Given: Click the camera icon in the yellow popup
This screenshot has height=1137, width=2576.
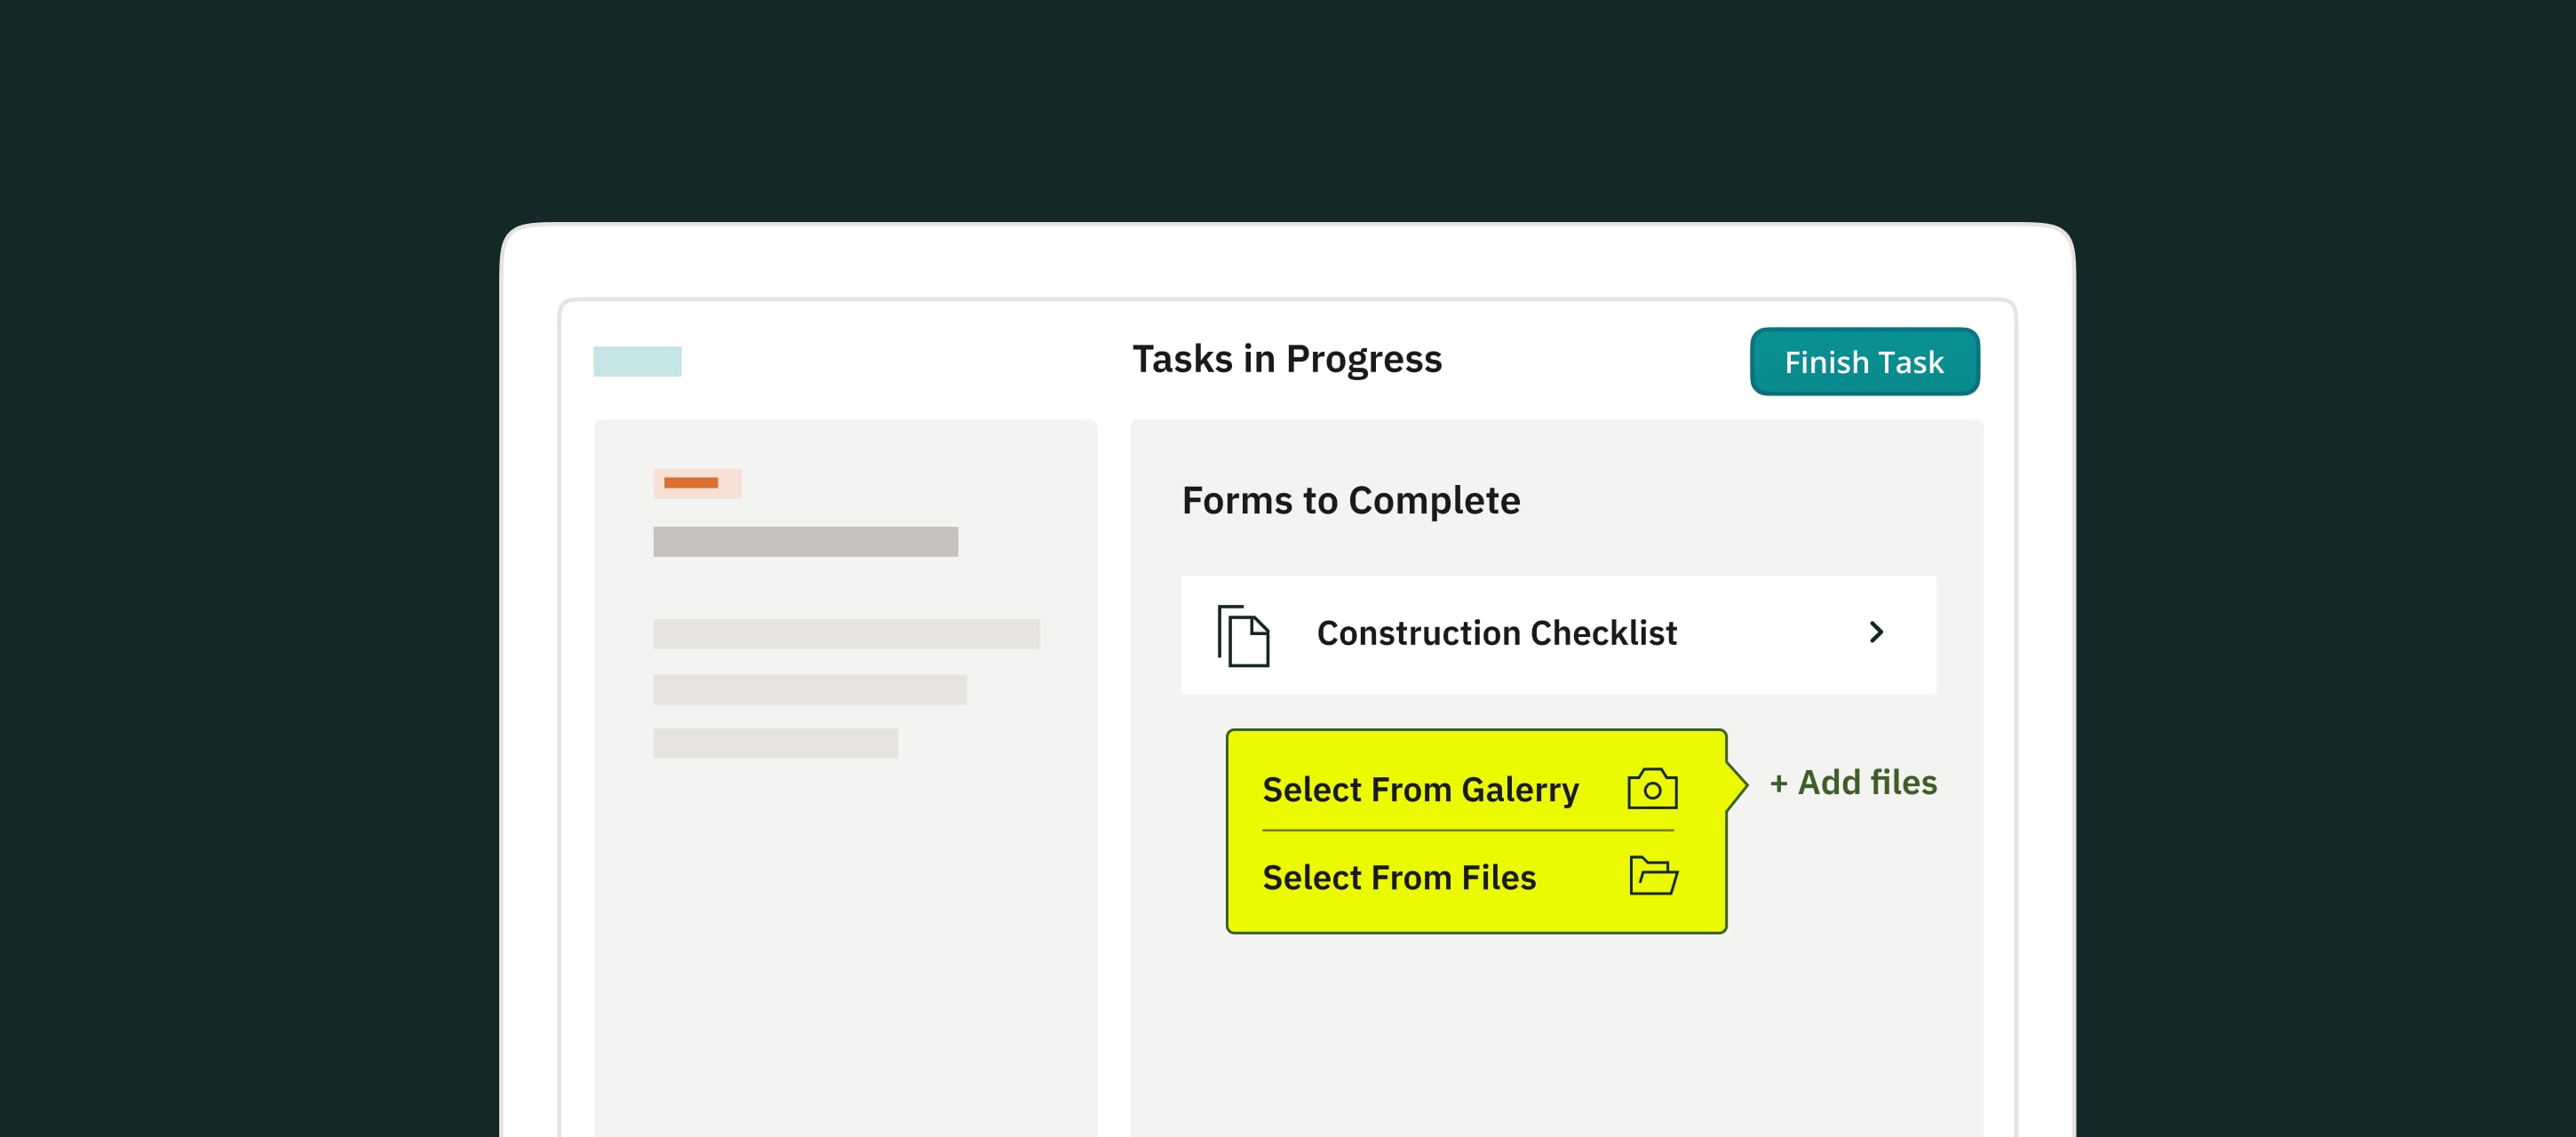Looking at the screenshot, I should pyautogui.click(x=1652, y=789).
